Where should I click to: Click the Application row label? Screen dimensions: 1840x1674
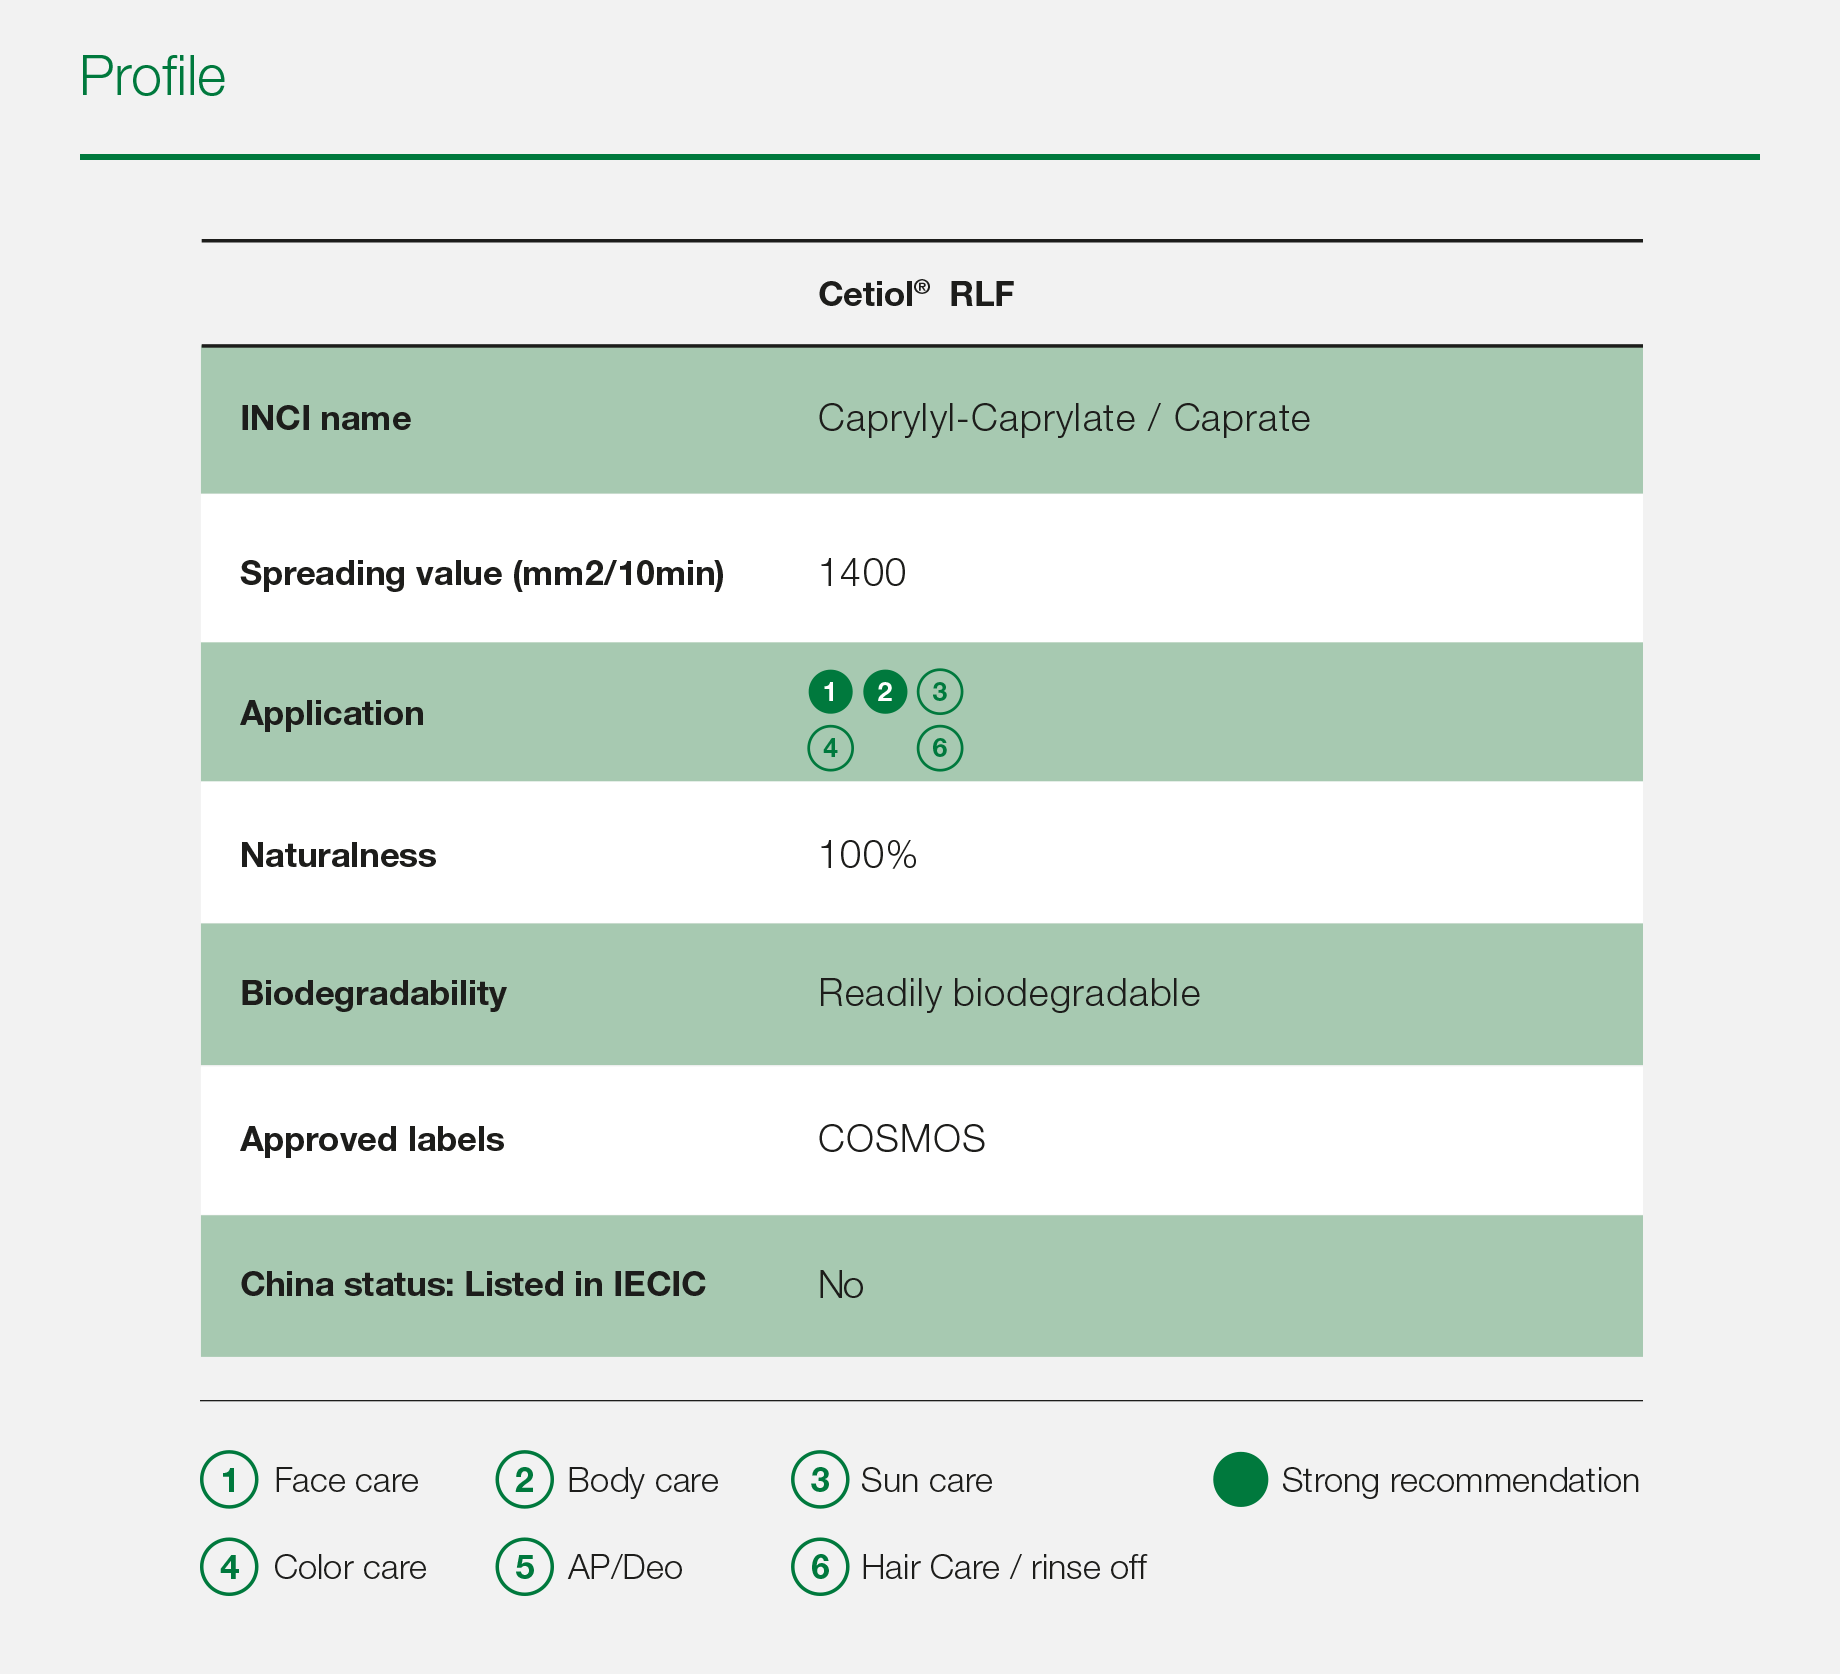point(332,714)
